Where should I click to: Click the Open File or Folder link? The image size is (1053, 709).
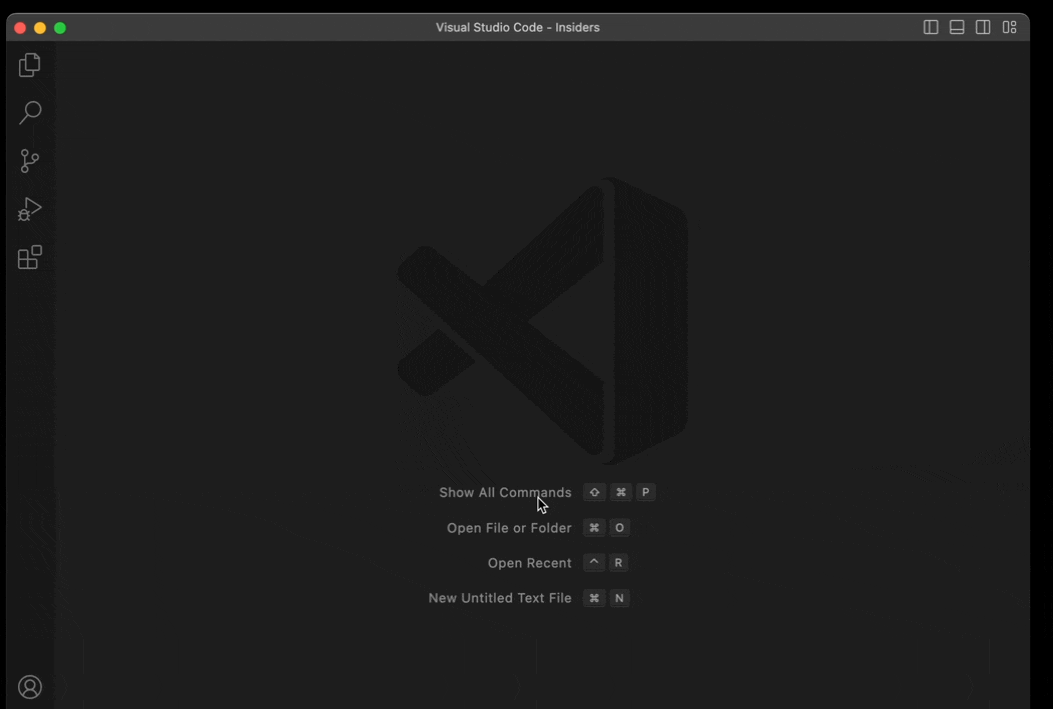tap(509, 527)
